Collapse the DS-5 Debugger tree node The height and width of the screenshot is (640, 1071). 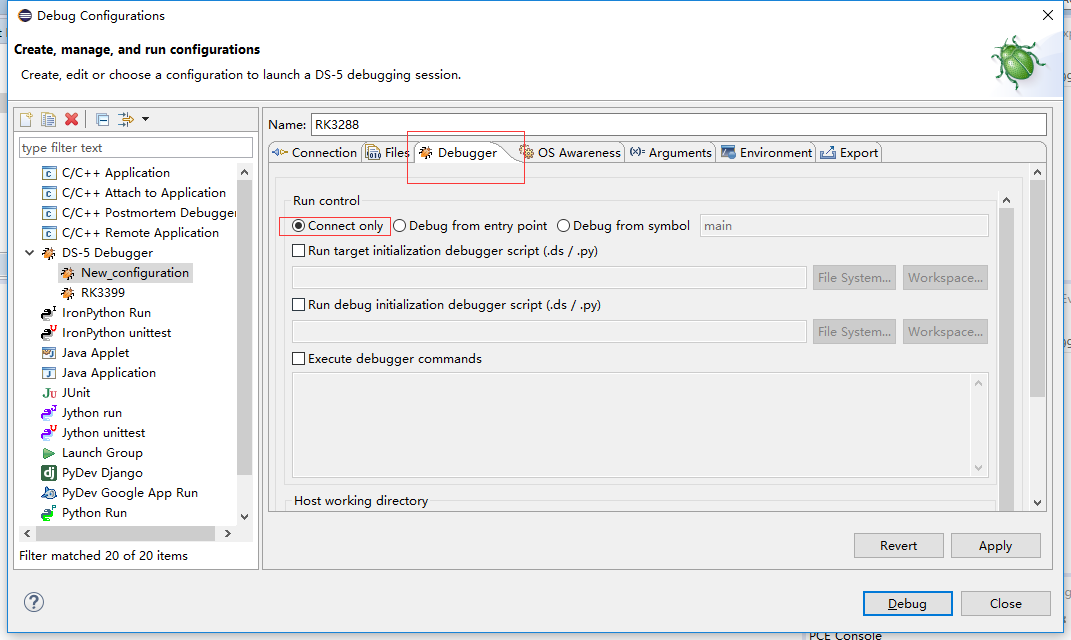[x=29, y=253]
